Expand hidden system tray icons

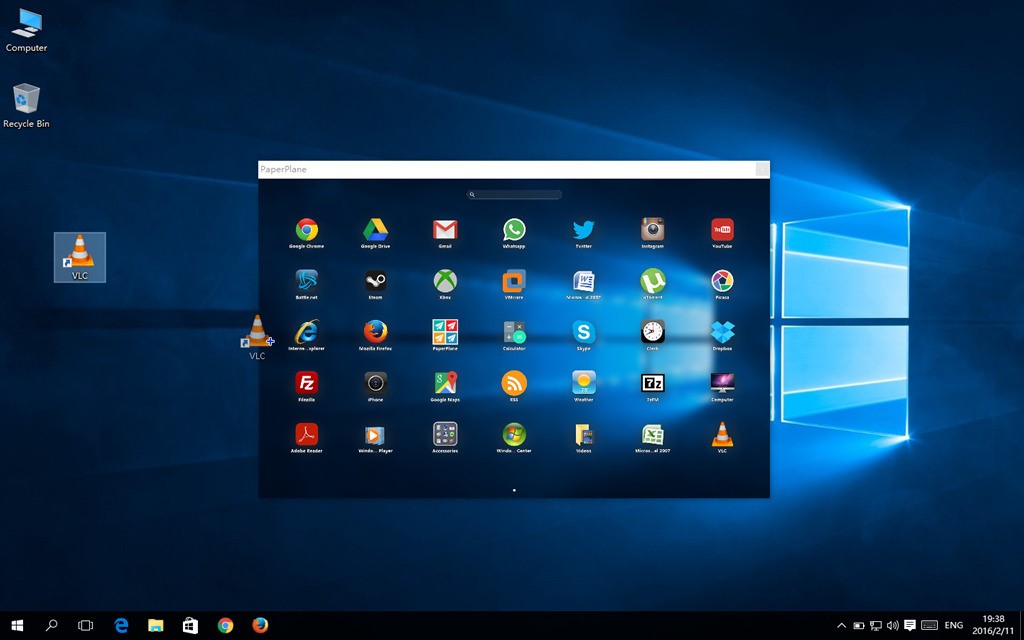click(841, 626)
